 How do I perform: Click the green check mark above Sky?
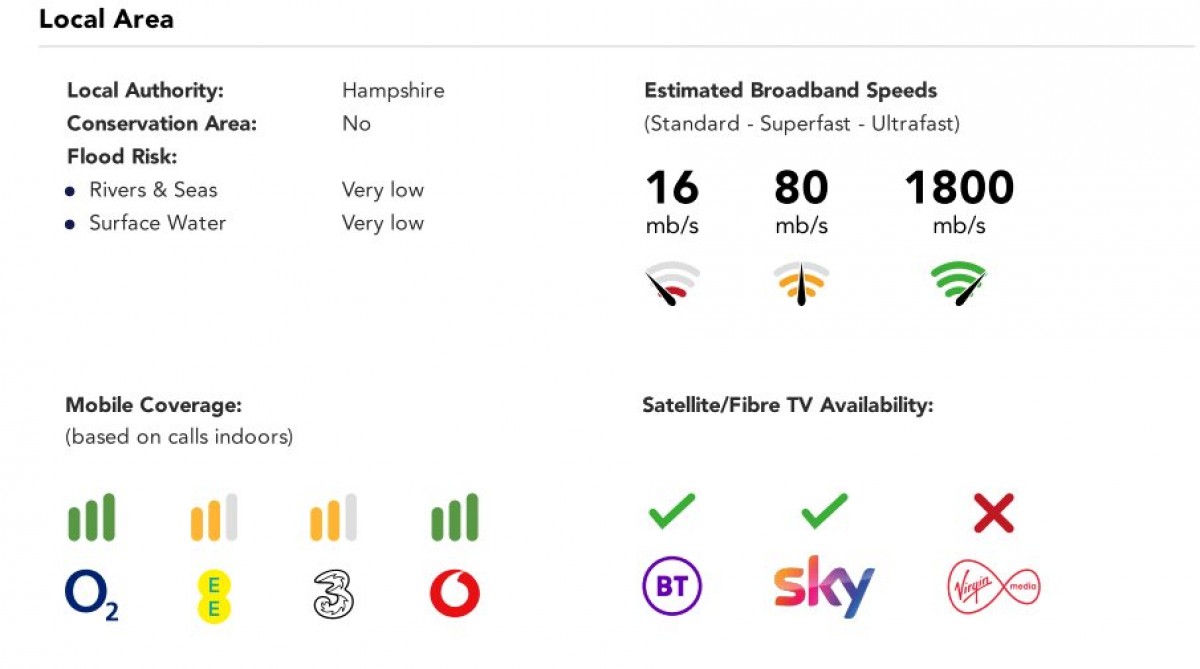[824, 513]
